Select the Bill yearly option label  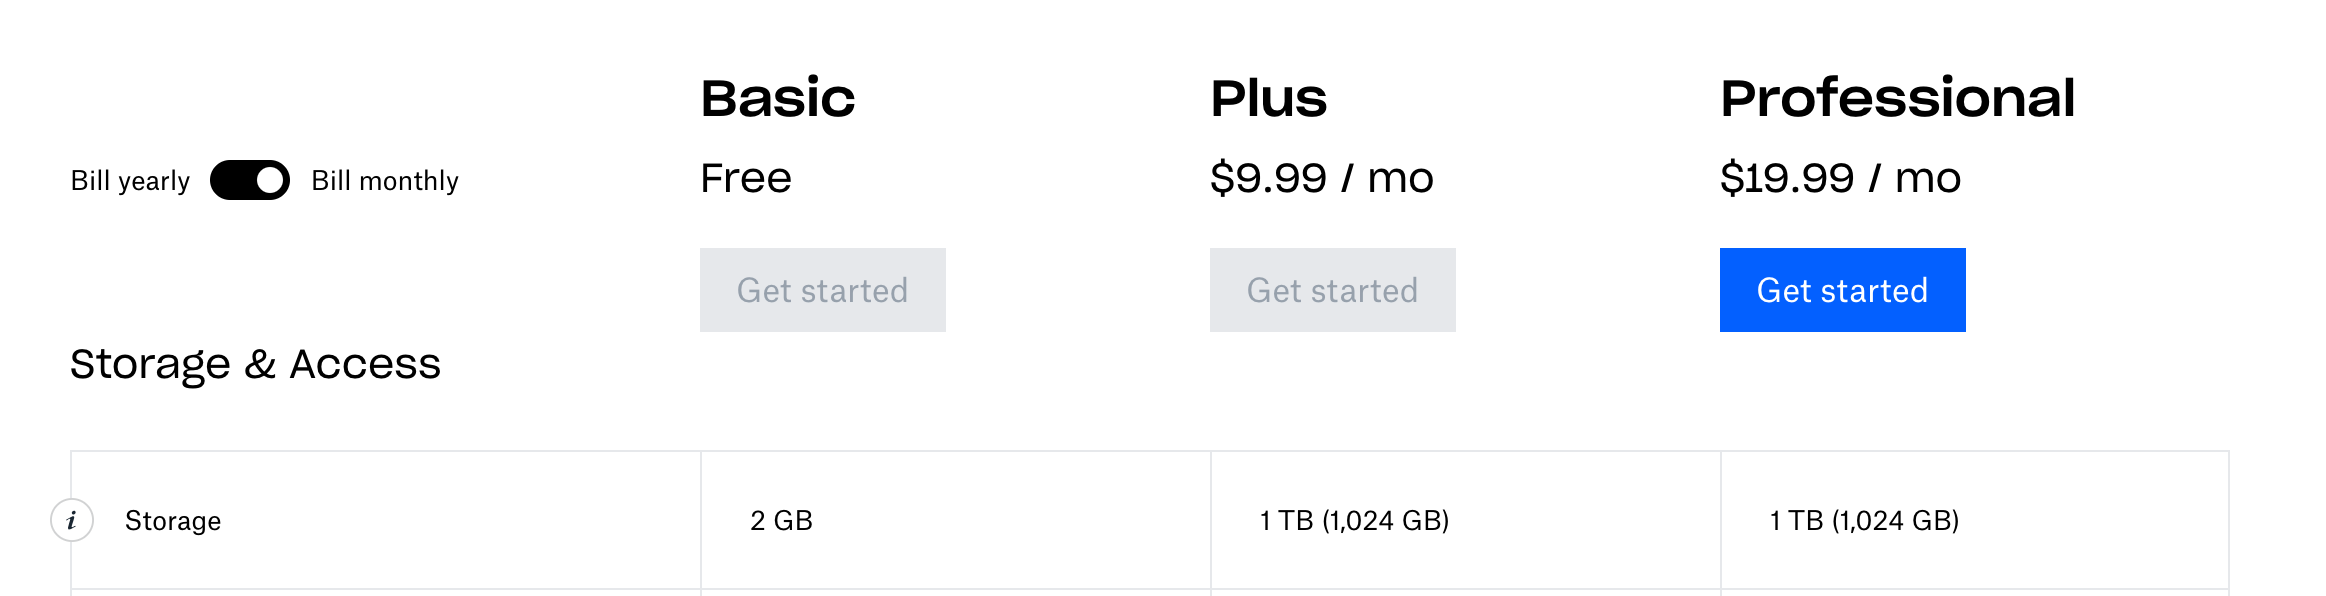(x=130, y=181)
